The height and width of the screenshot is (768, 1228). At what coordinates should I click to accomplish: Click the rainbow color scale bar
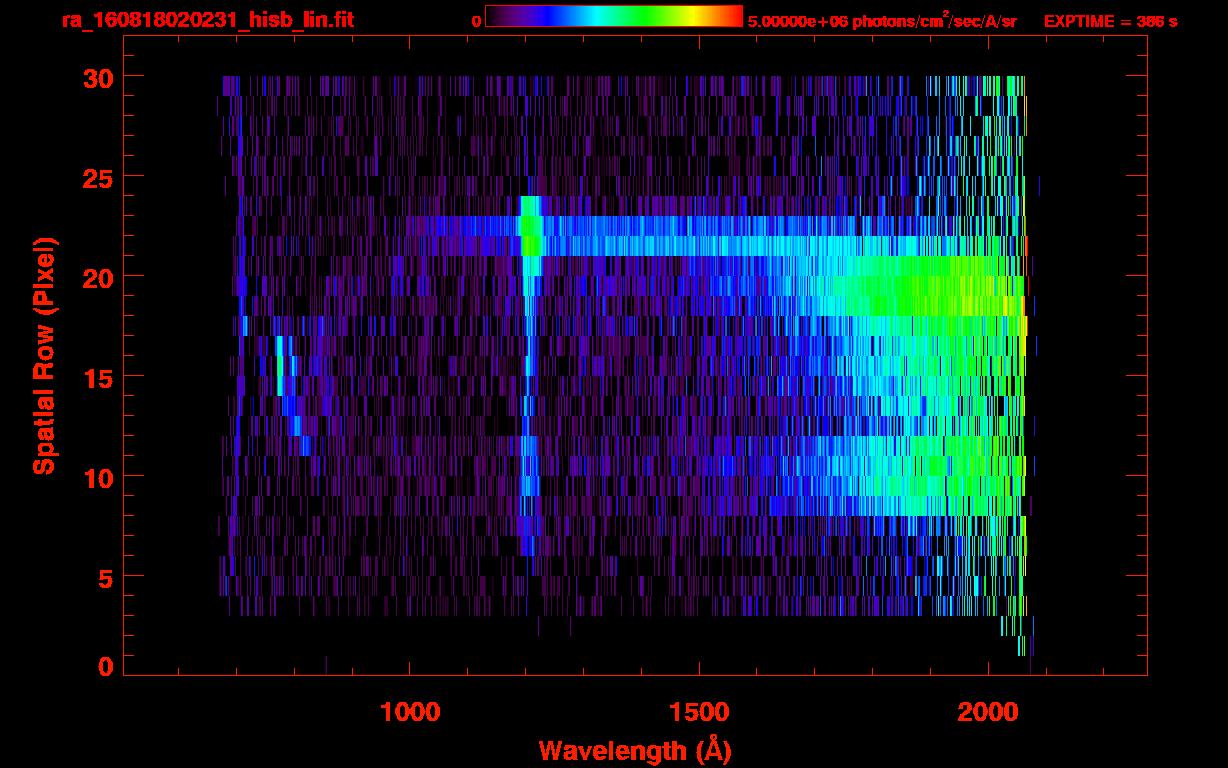(x=614, y=17)
